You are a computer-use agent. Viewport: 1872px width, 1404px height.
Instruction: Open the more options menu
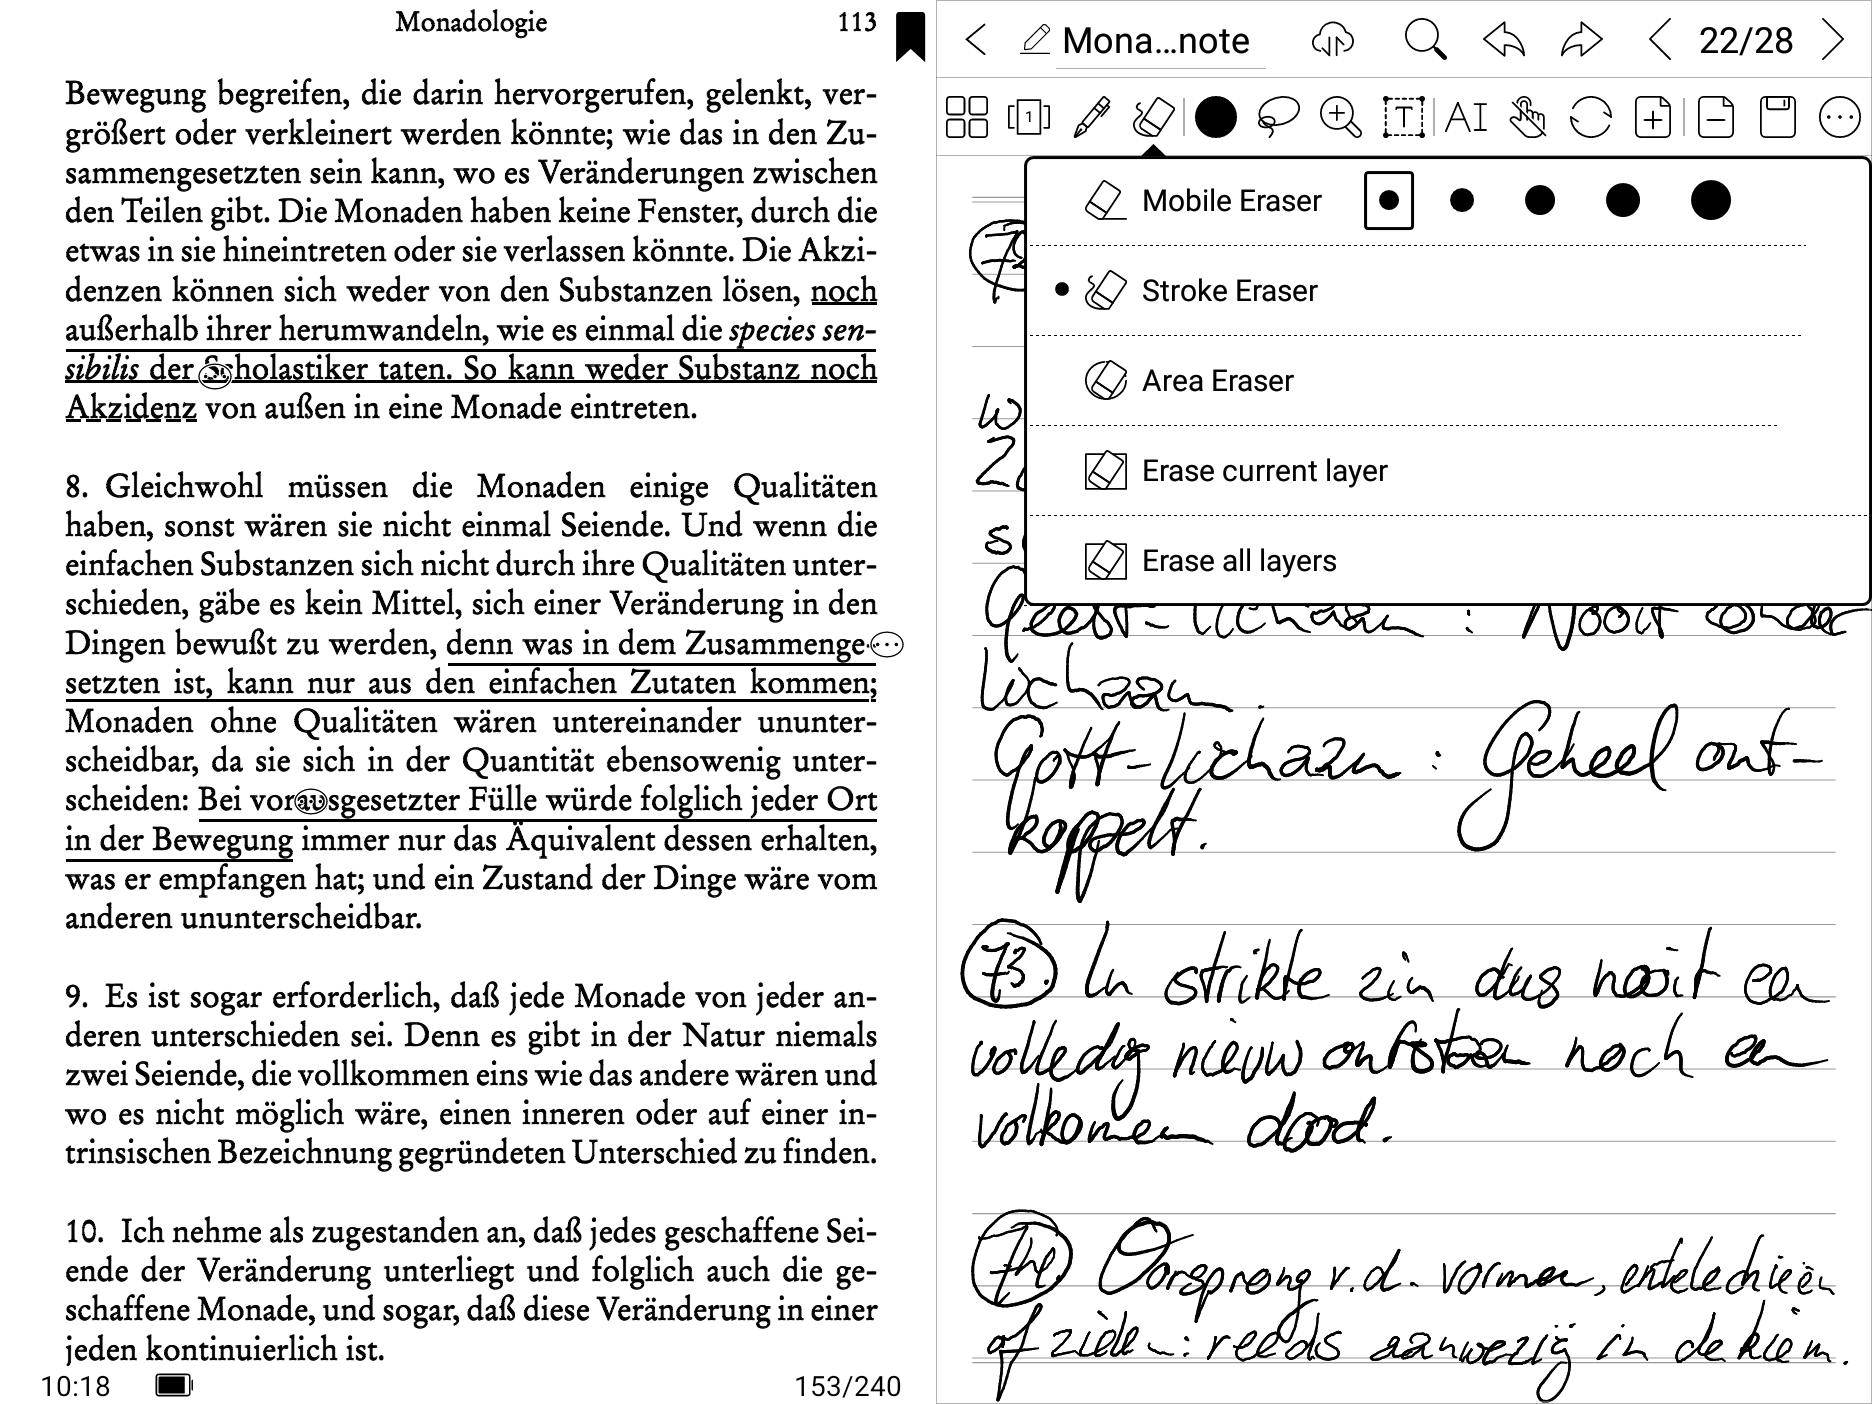(x=1839, y=117)
